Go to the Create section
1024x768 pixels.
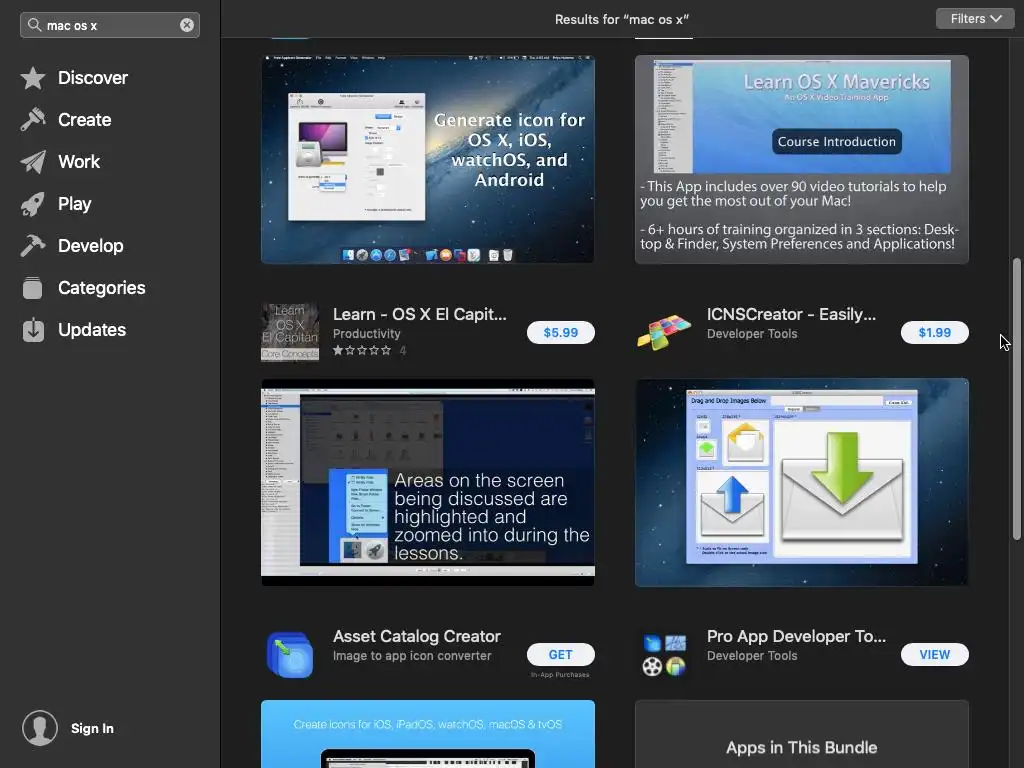point(84,120)
